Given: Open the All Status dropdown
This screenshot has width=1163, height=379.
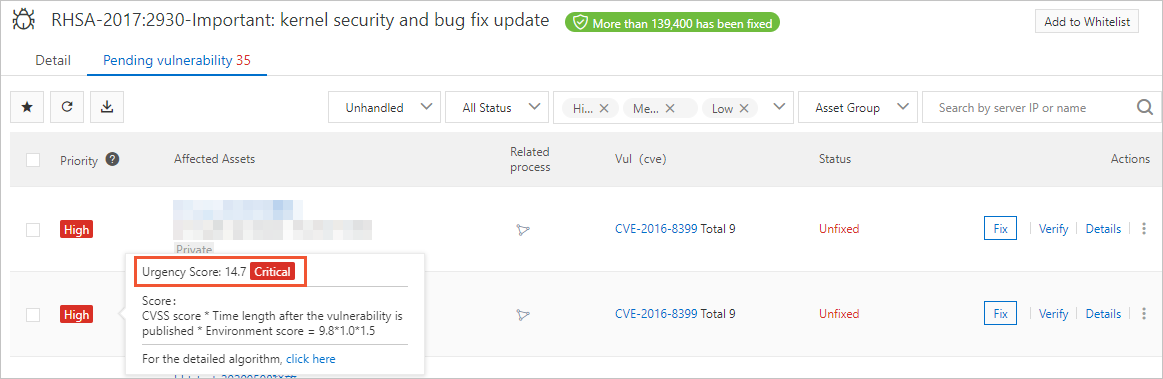Looking at the screenshot, I should coord(496,108).
